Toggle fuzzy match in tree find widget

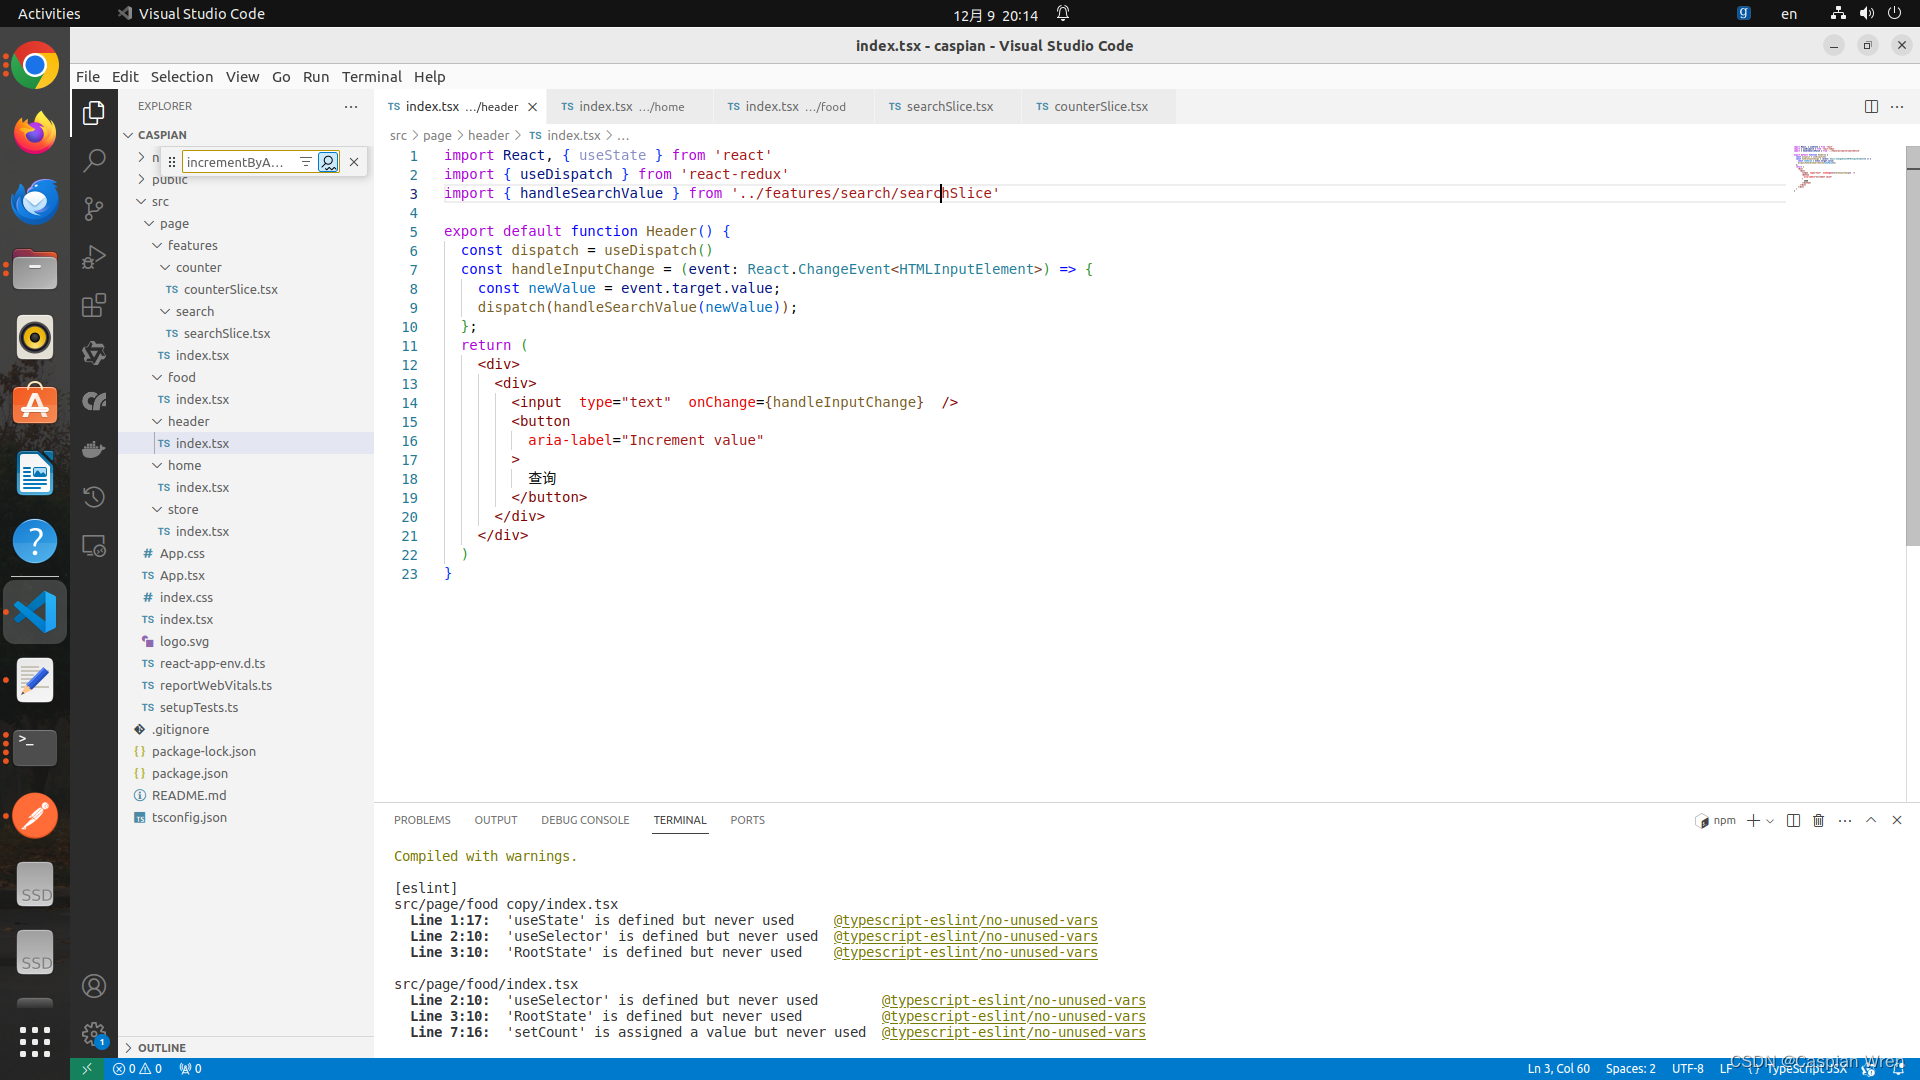click(x=328, y=162)
